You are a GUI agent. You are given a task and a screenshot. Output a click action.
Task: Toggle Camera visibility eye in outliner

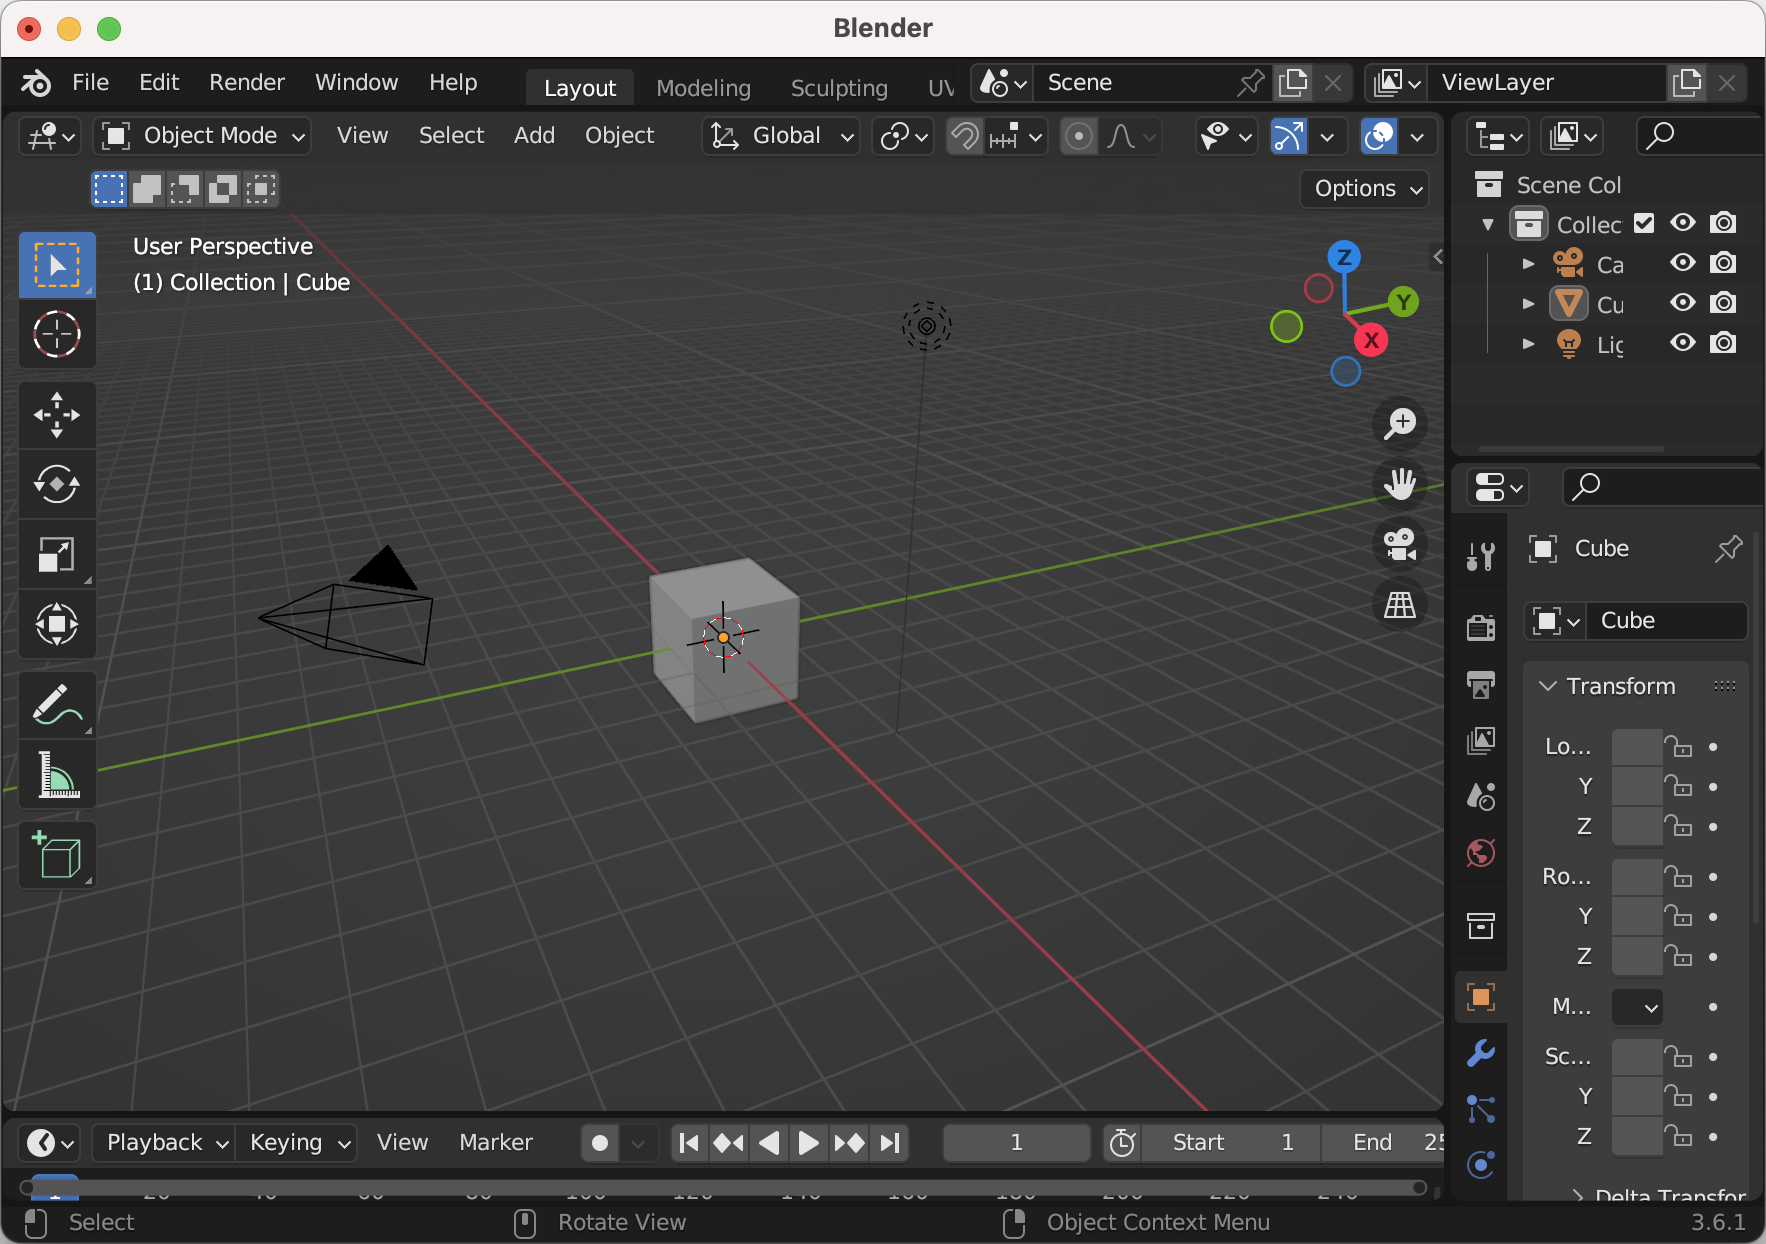point(1683,263)
